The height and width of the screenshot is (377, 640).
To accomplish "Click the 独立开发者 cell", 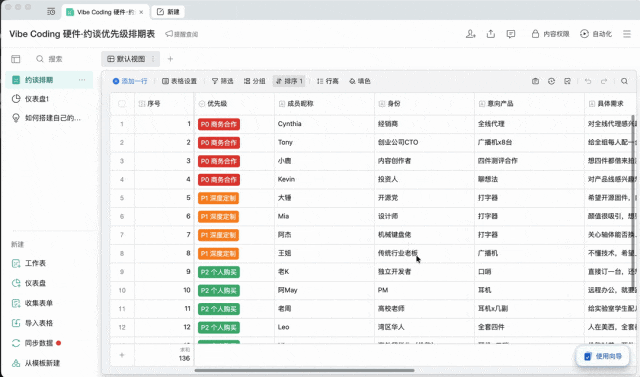I will (424, 272).
